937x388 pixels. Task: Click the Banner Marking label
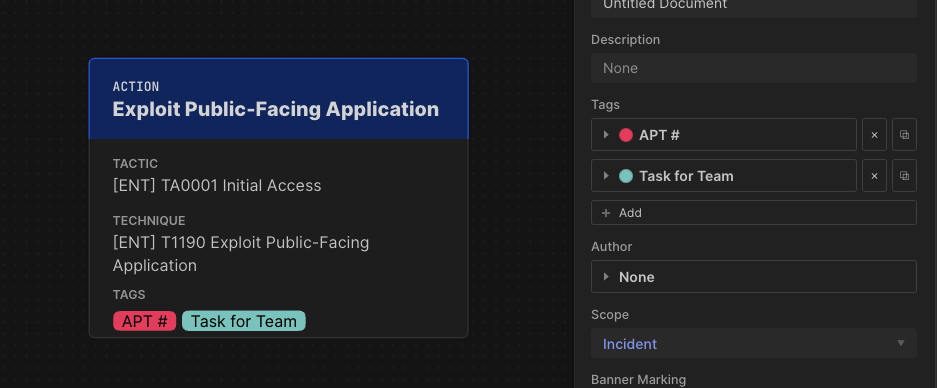click(638, 380)
